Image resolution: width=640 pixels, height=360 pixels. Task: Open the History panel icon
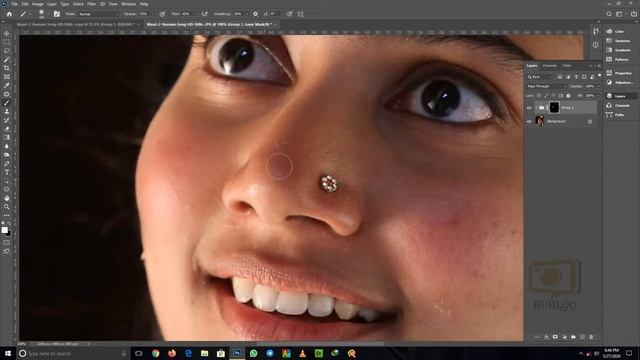[x=596, y=31]
